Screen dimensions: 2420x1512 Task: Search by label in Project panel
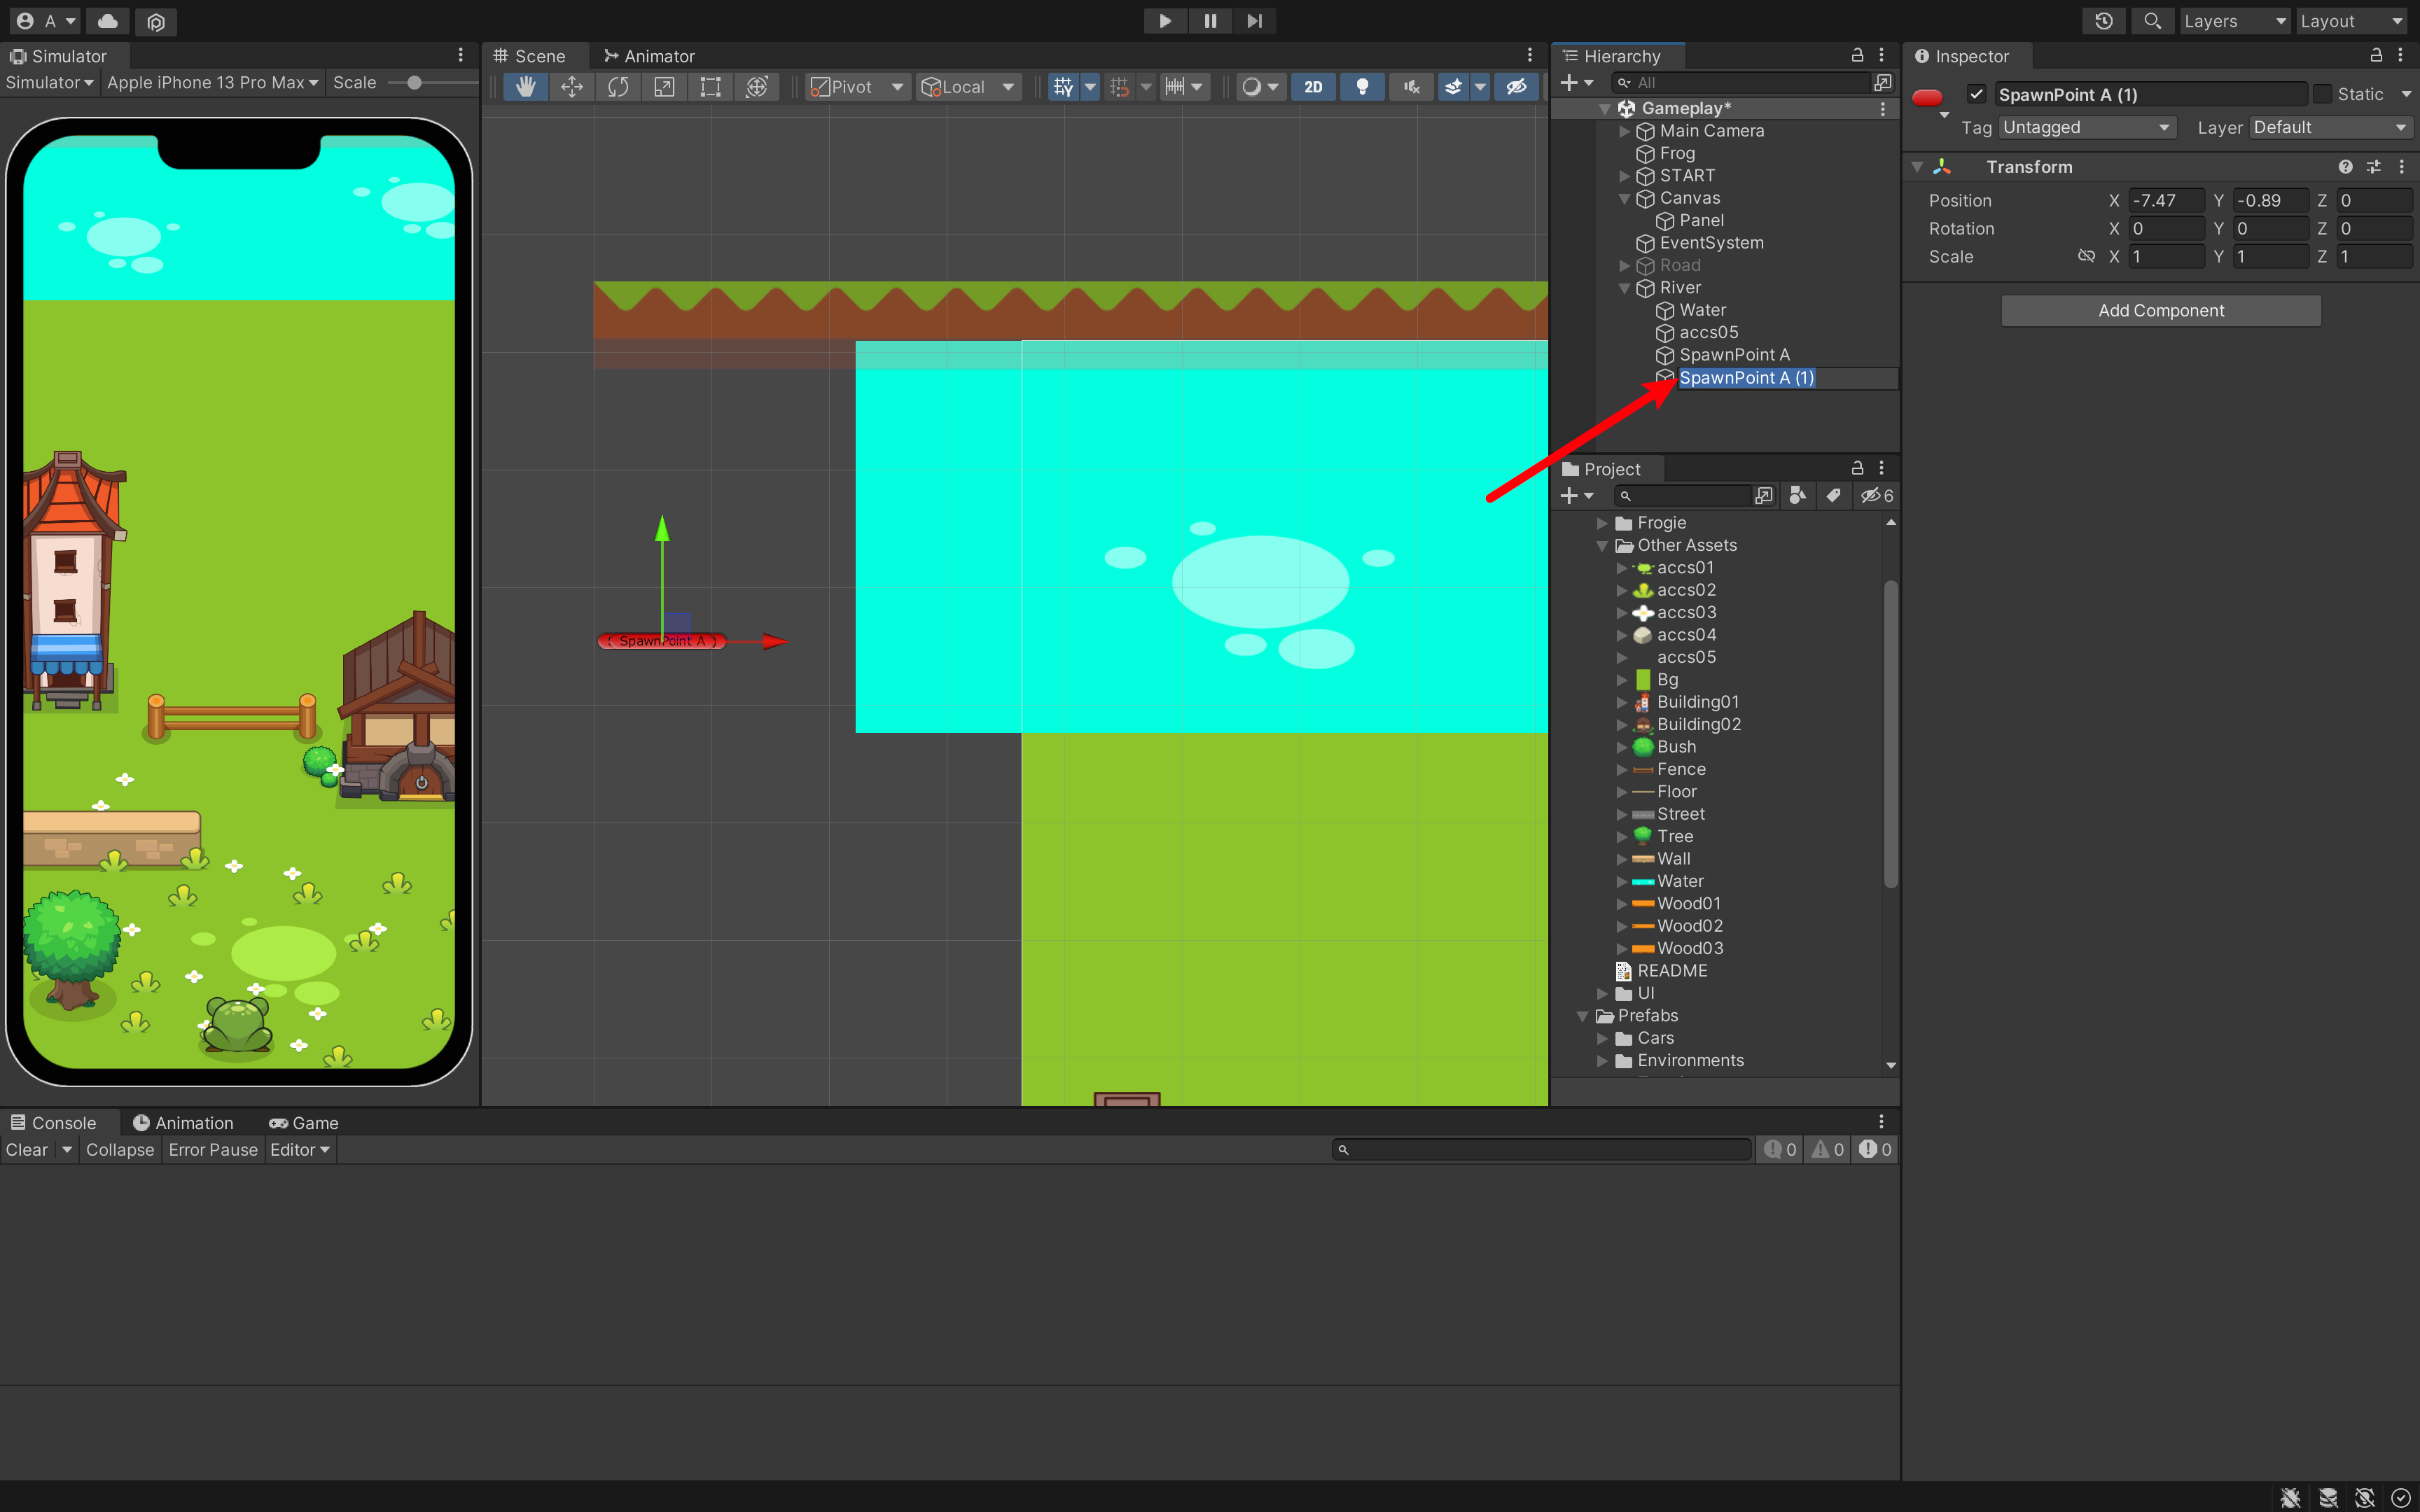point(1833,496)
